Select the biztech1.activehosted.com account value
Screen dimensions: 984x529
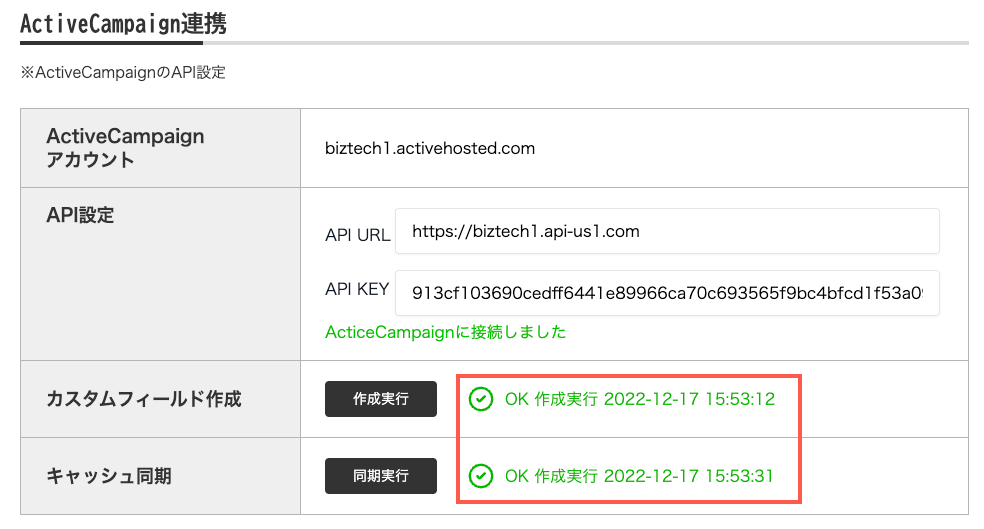[430, 148]
